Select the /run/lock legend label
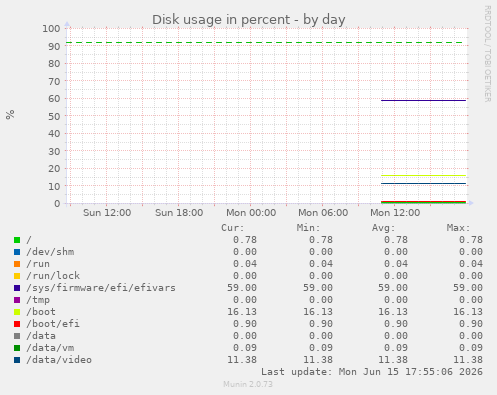This screenshot has width=497, height=395. [53, 276]
